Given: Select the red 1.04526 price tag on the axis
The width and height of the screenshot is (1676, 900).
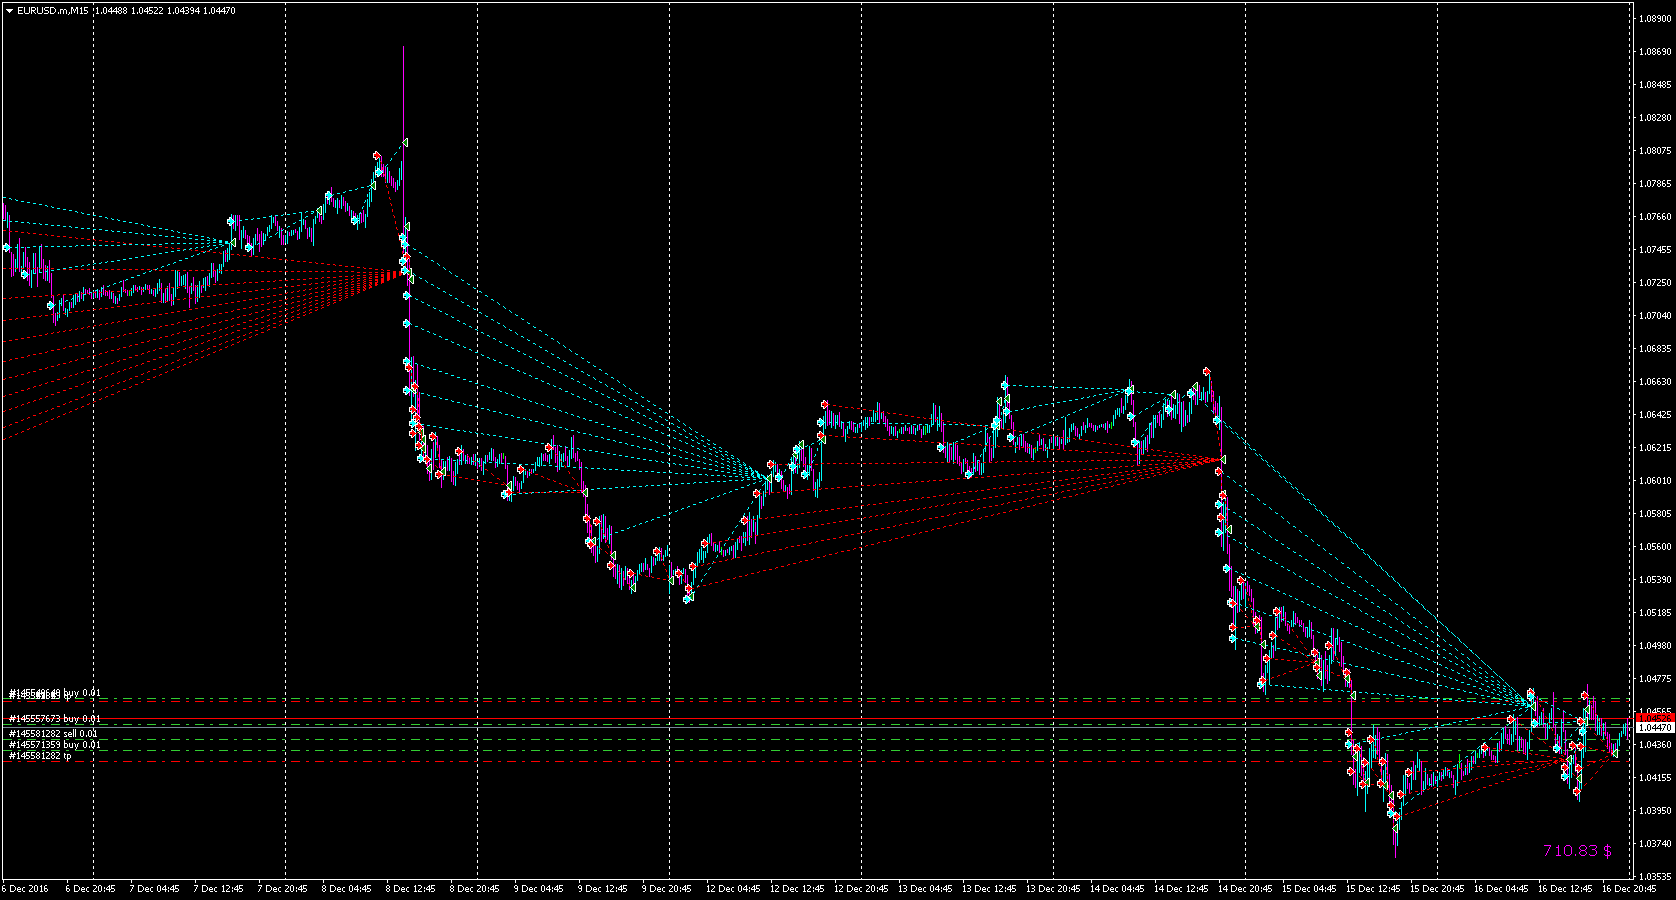Looking at the screenshot, I should point(1655,719).
